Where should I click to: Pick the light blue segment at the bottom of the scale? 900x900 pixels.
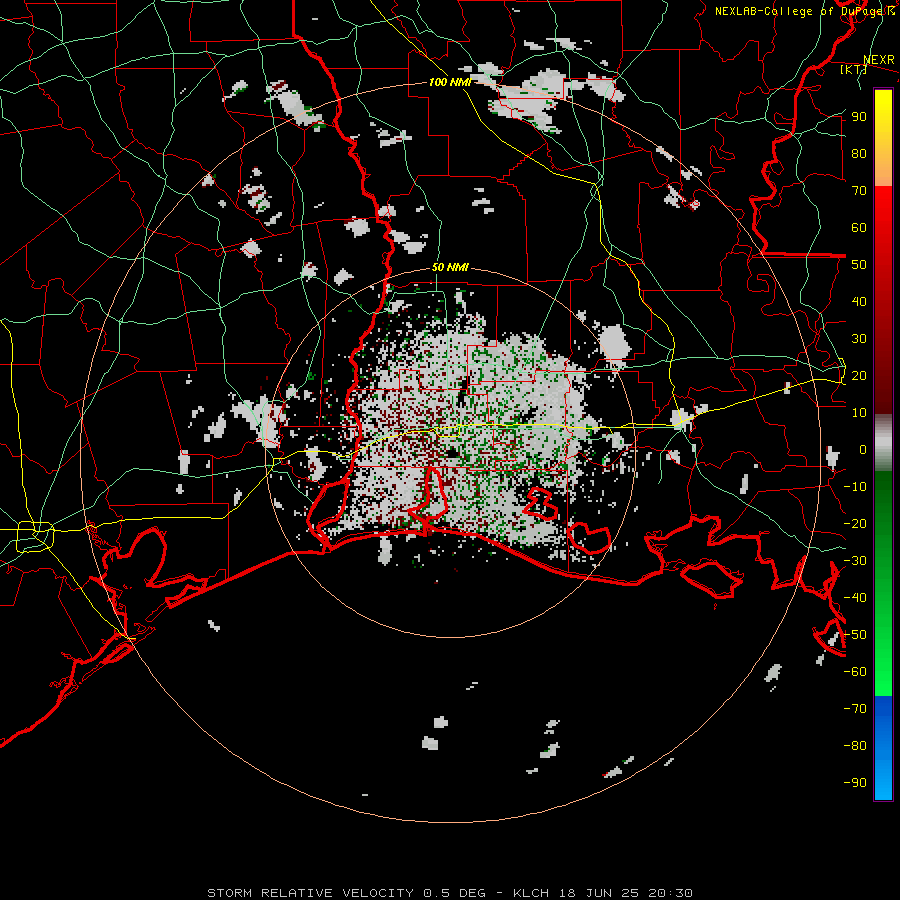click(883, 783)
